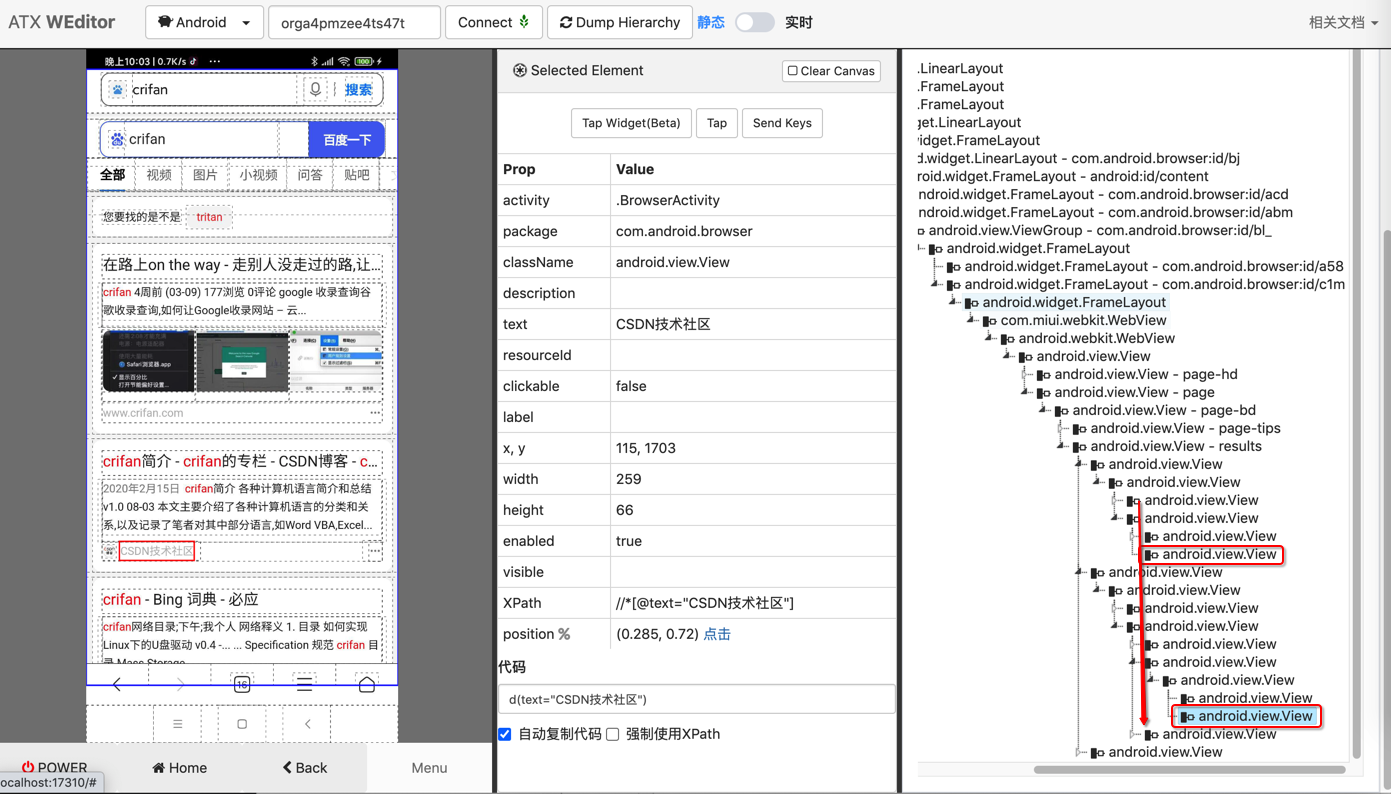Collapse com.miui.webkit.WebView node expander
Image resolution: width=1391 pixels, height=795 pixels.
coord(972,320)
